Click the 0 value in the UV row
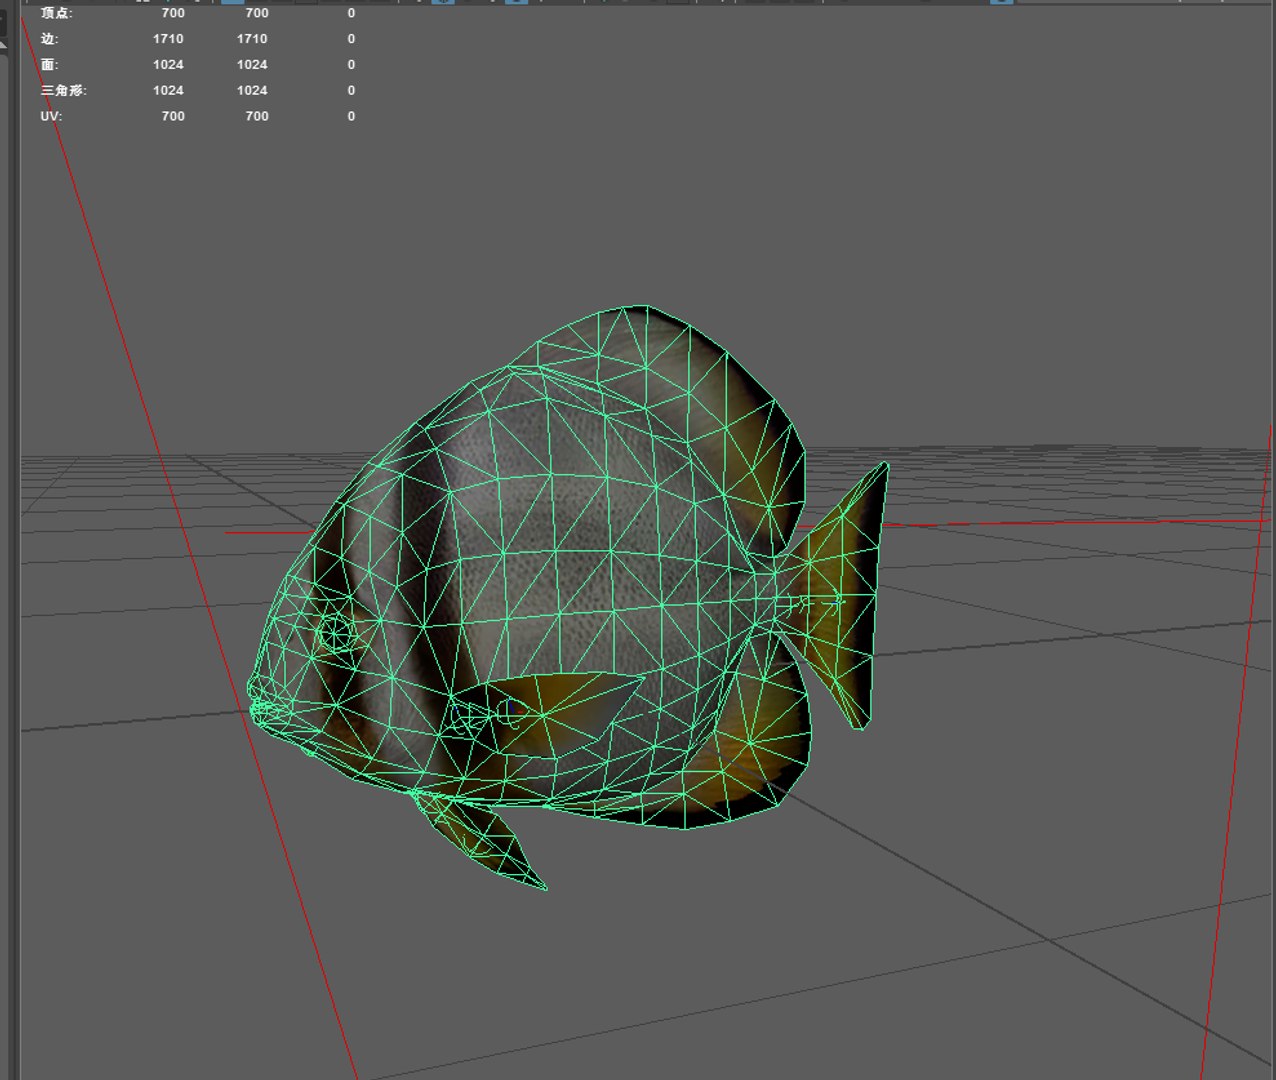 point(351,116)
